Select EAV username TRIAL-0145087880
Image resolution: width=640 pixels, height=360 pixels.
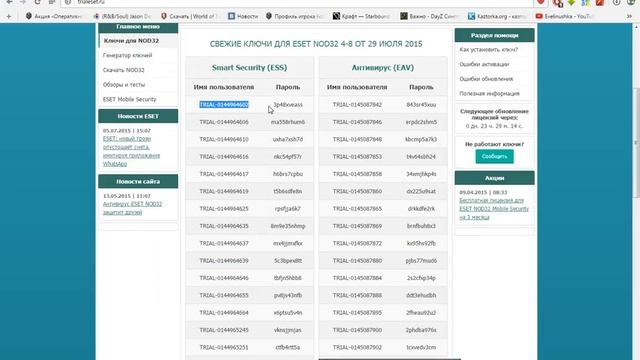coord(357,261)
